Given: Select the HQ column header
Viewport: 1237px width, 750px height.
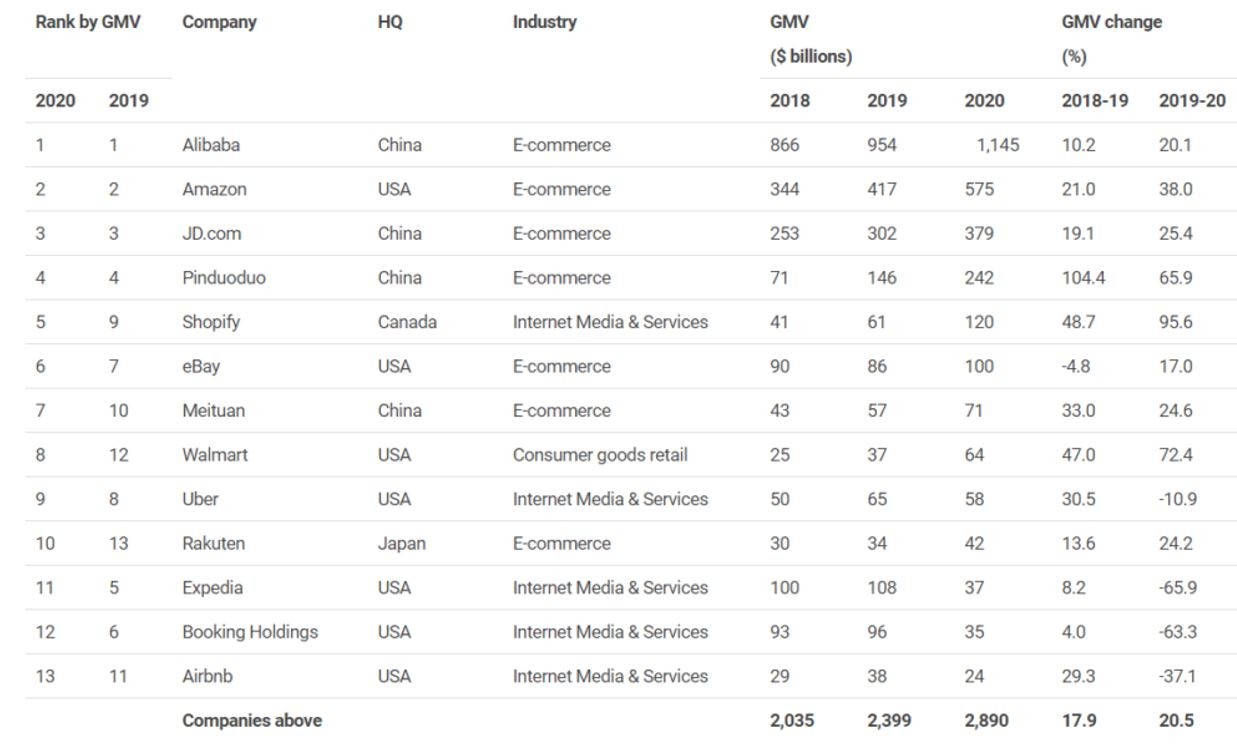Looking at the screenshot, I should [390, 22].
